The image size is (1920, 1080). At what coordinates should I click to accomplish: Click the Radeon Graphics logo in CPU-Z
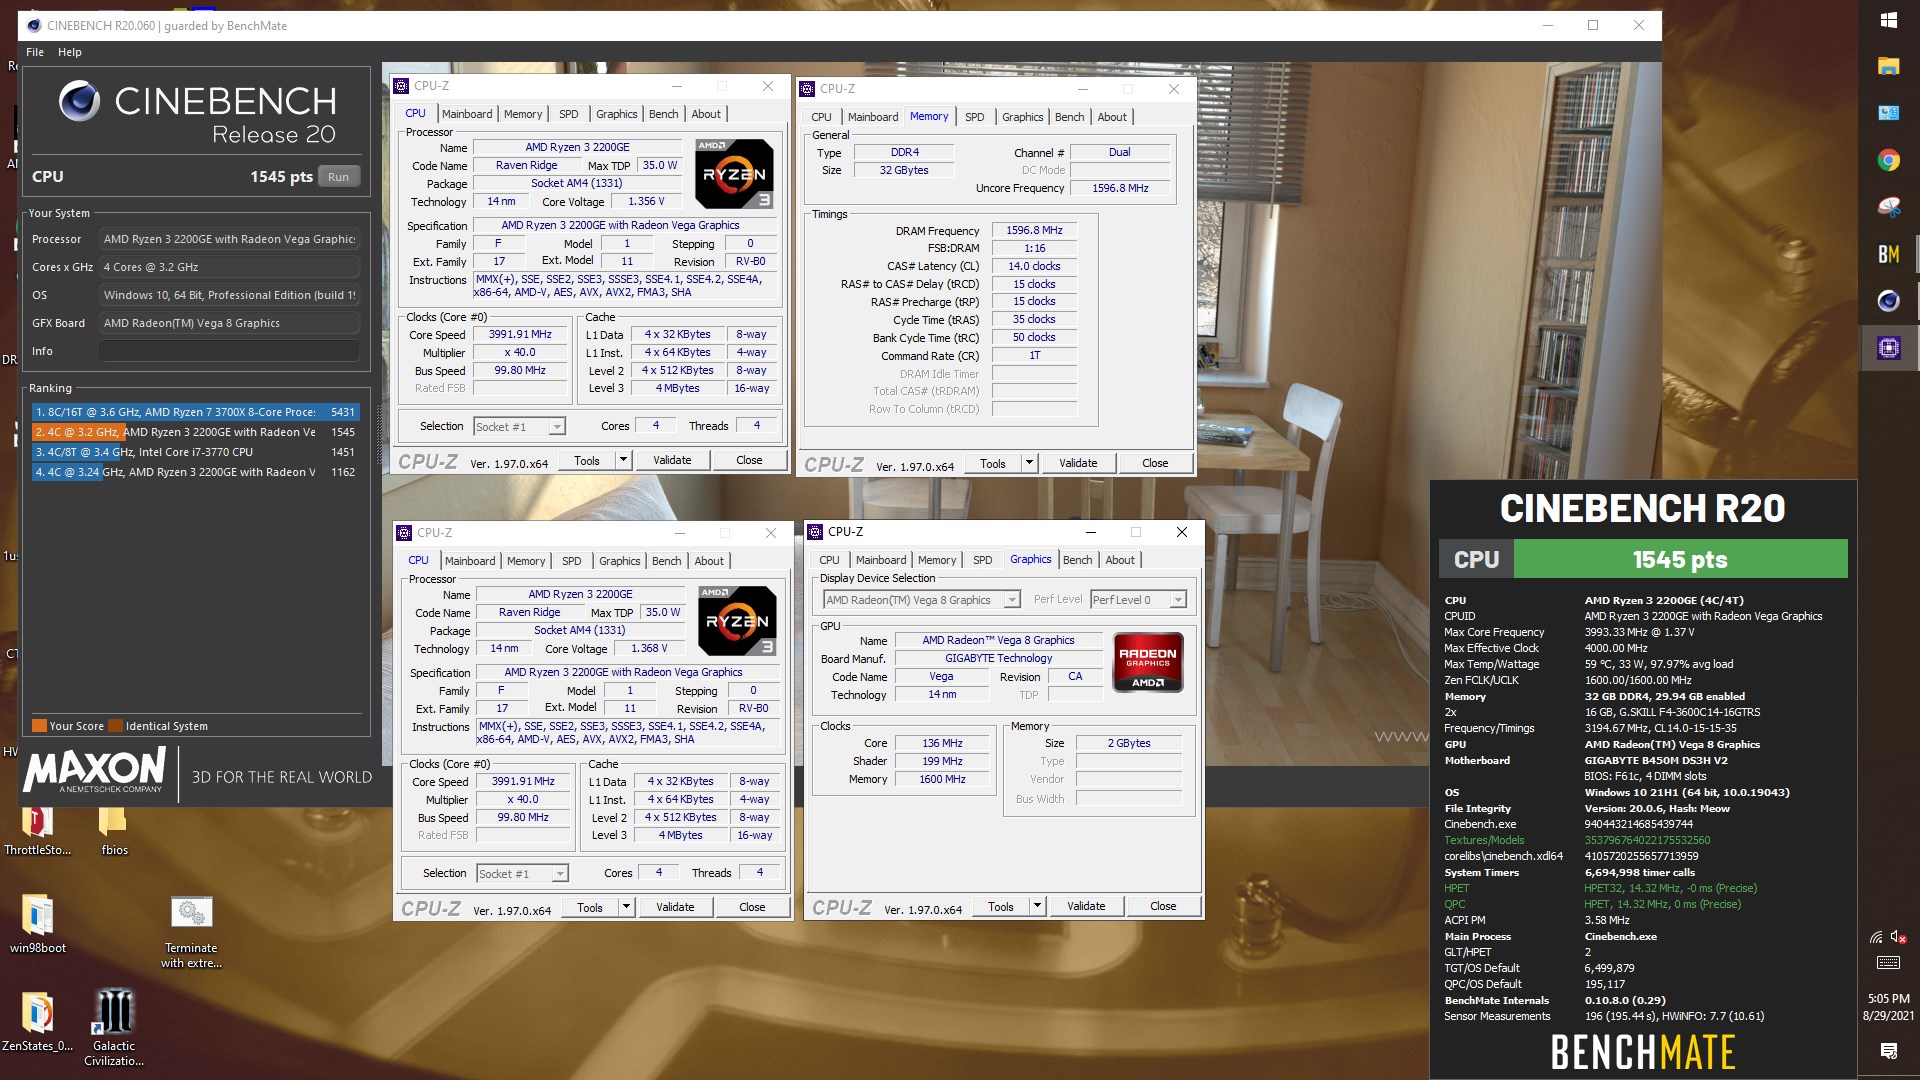click(1148, 662)
